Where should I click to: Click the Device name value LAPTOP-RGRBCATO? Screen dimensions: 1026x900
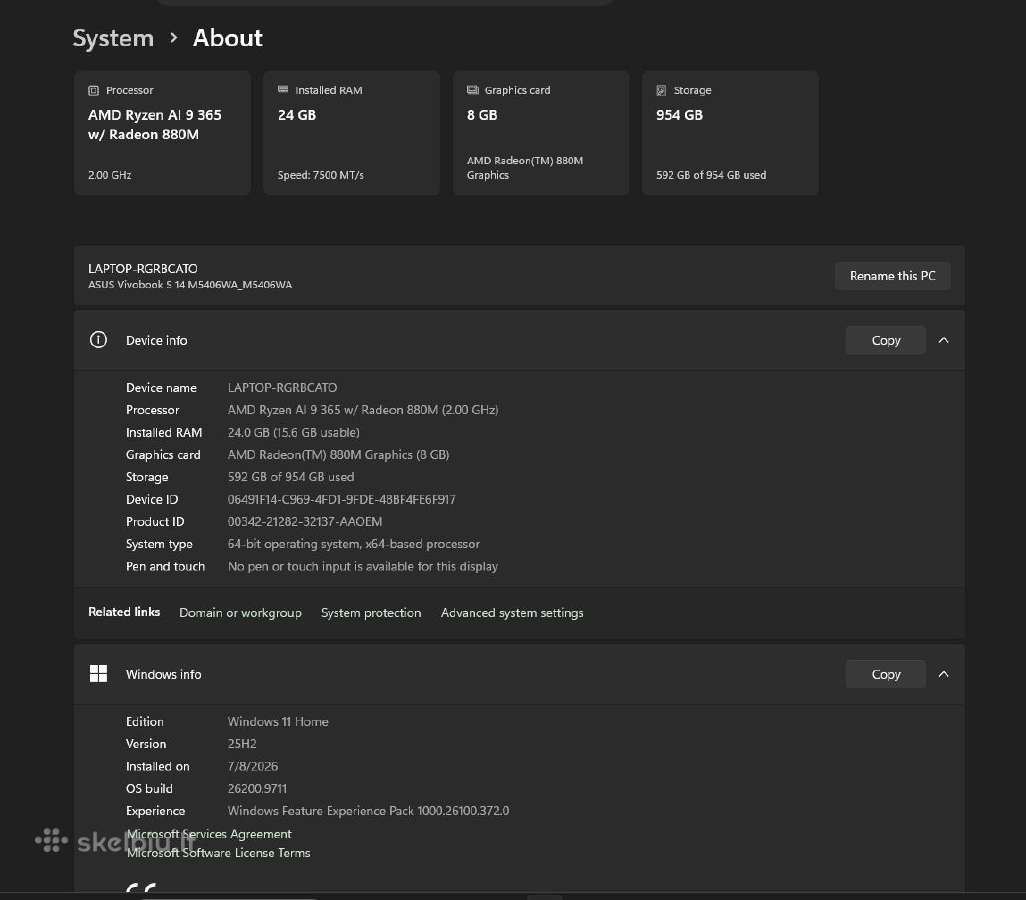tap(283, 387)
